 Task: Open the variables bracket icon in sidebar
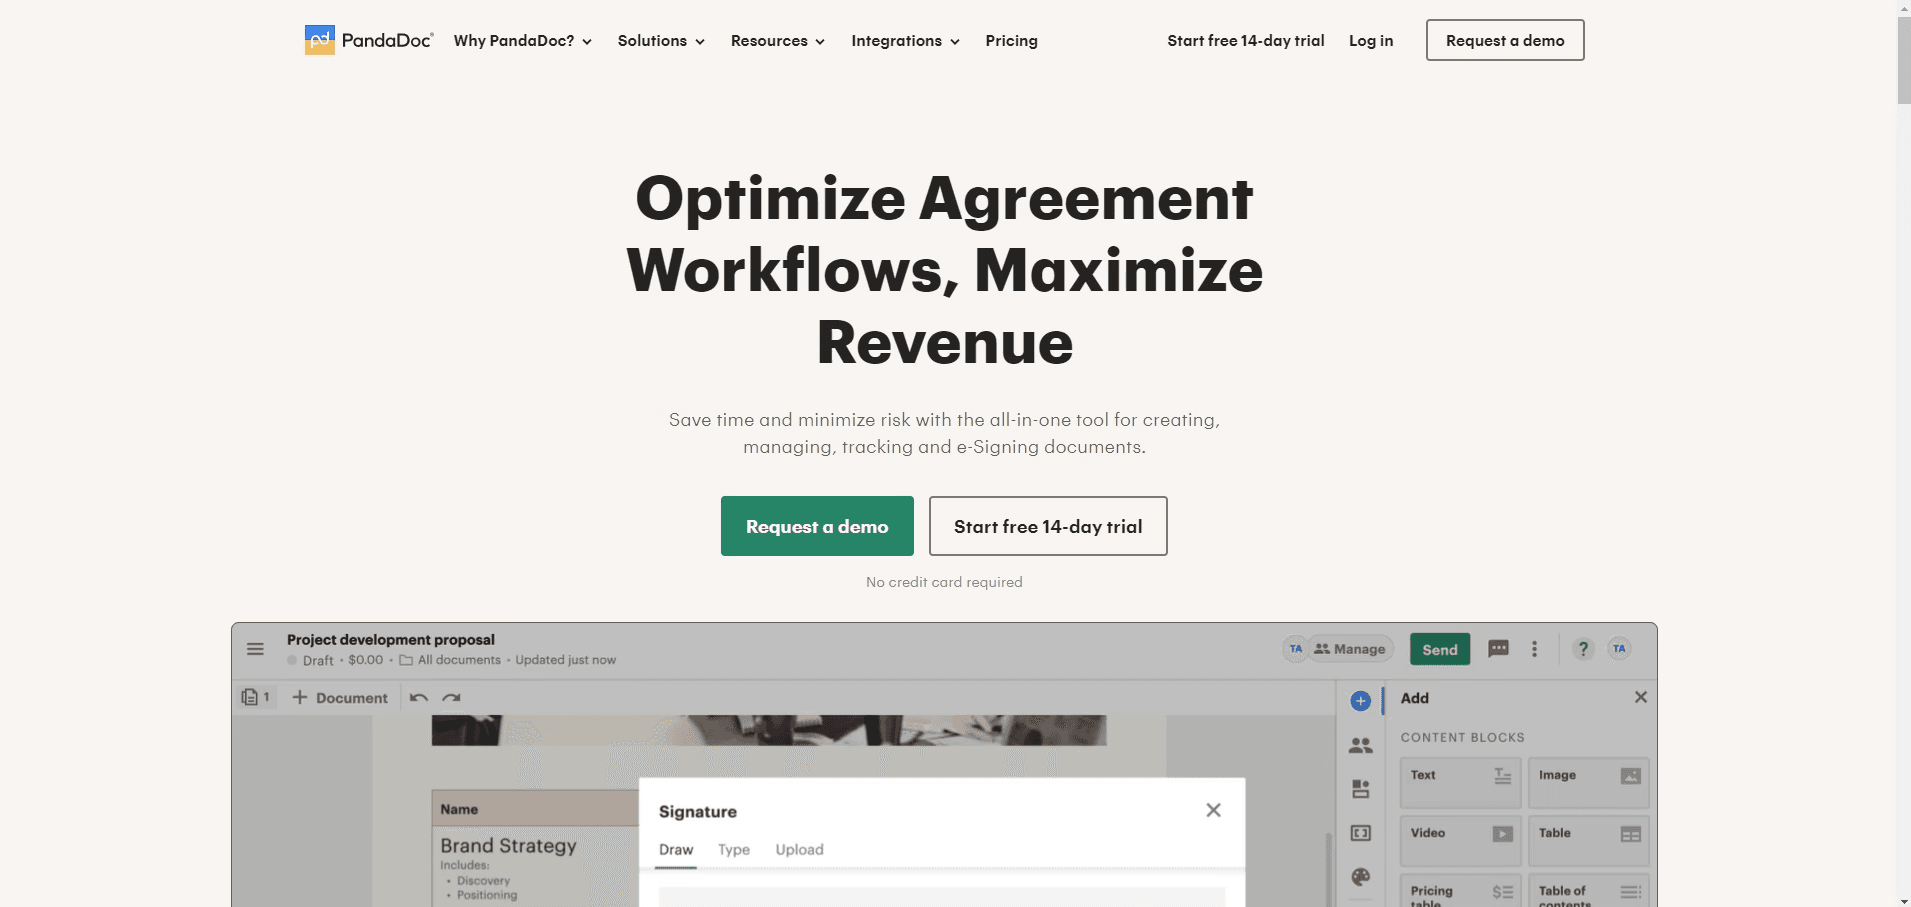(1360, 833)
